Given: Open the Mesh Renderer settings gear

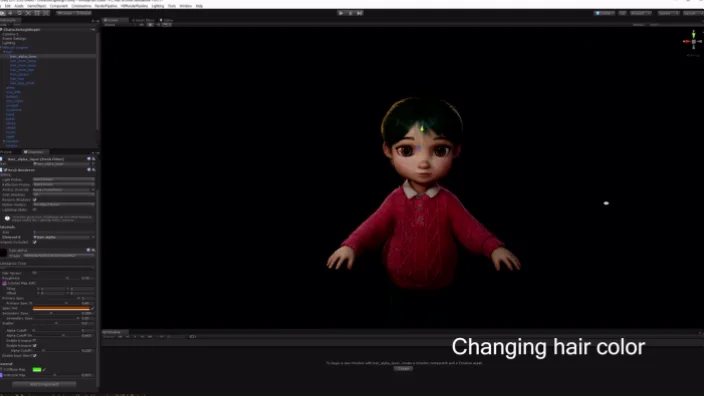Looking at the screenshot, I should click(x=93, y=170).
